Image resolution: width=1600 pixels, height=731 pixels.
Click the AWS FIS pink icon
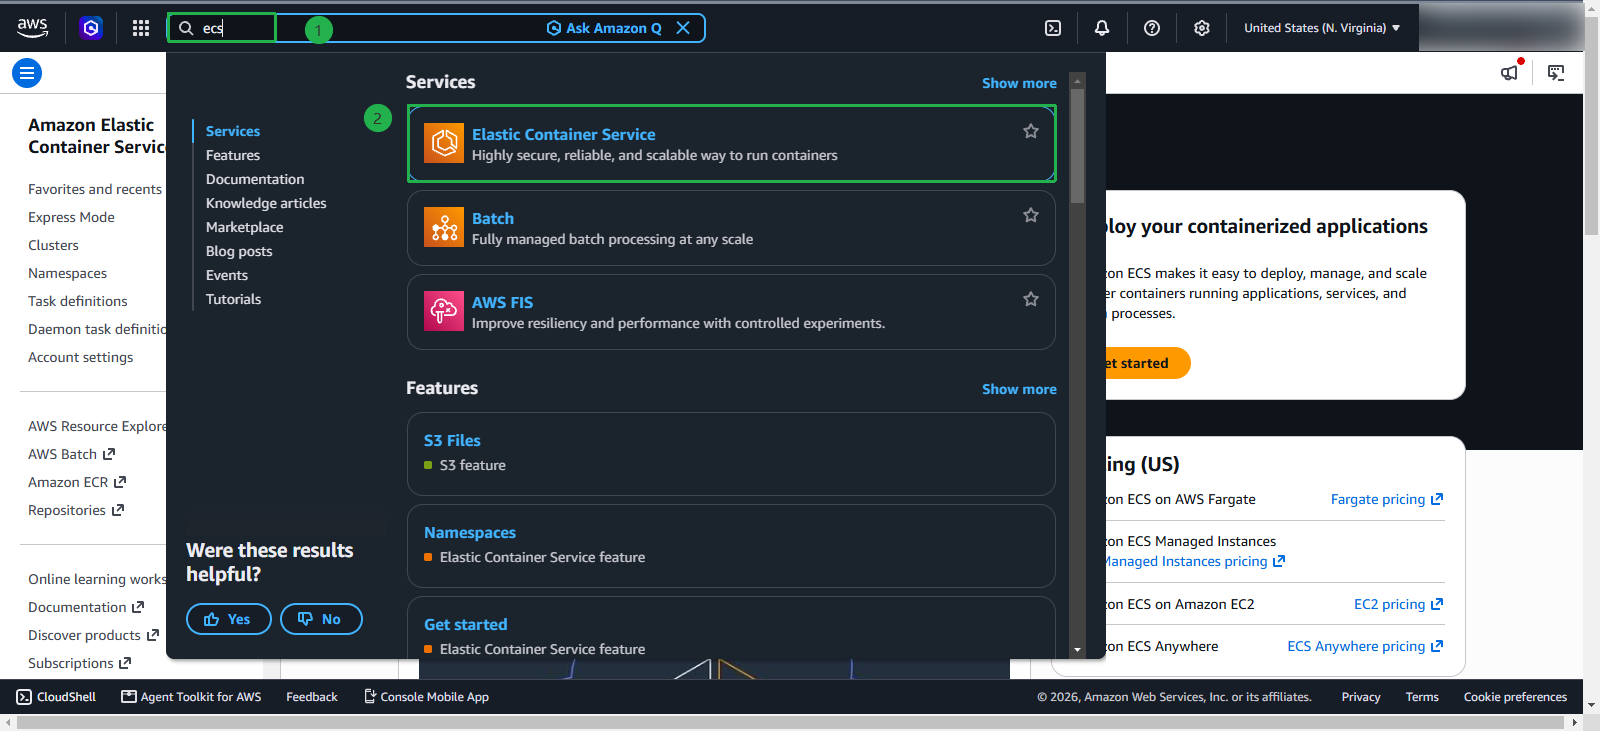tap(444, 311)
